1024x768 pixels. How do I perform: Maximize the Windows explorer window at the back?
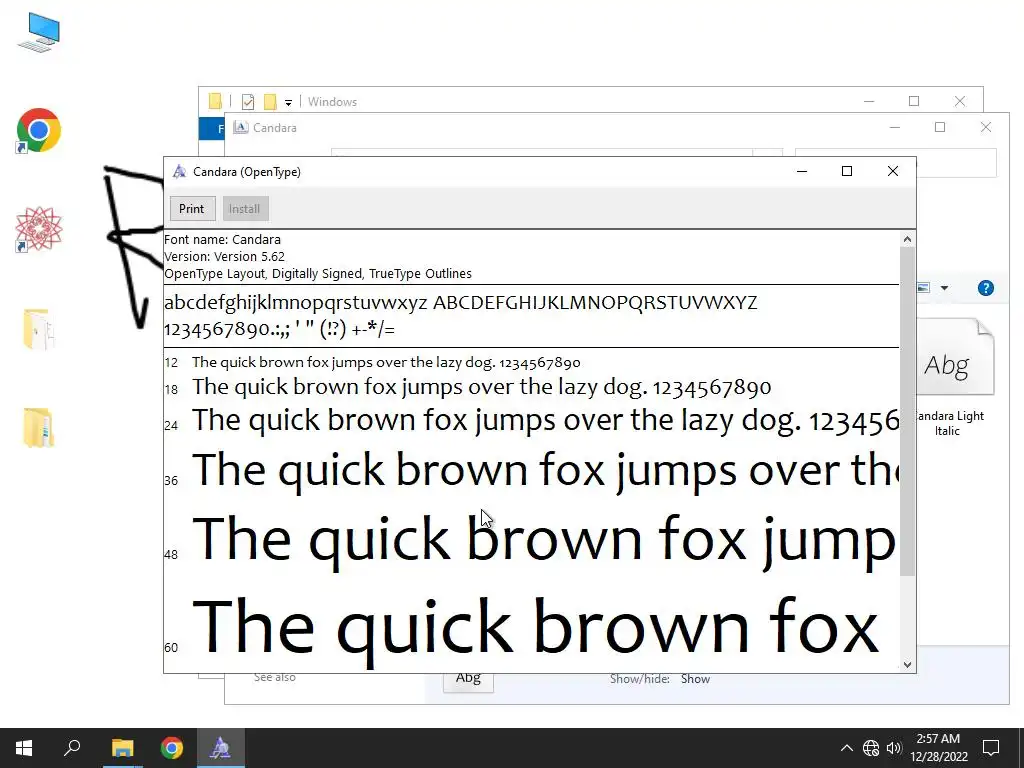(914, 101)
